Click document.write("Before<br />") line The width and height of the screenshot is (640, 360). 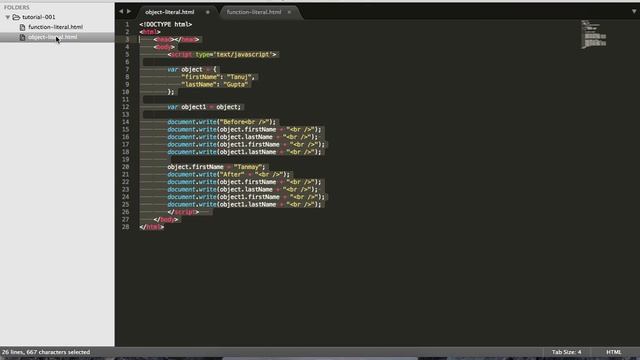[x=222, y=122]
